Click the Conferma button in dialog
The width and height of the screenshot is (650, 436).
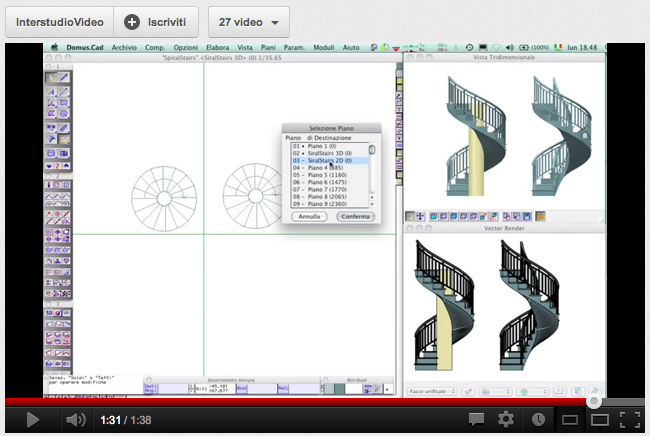354,216
